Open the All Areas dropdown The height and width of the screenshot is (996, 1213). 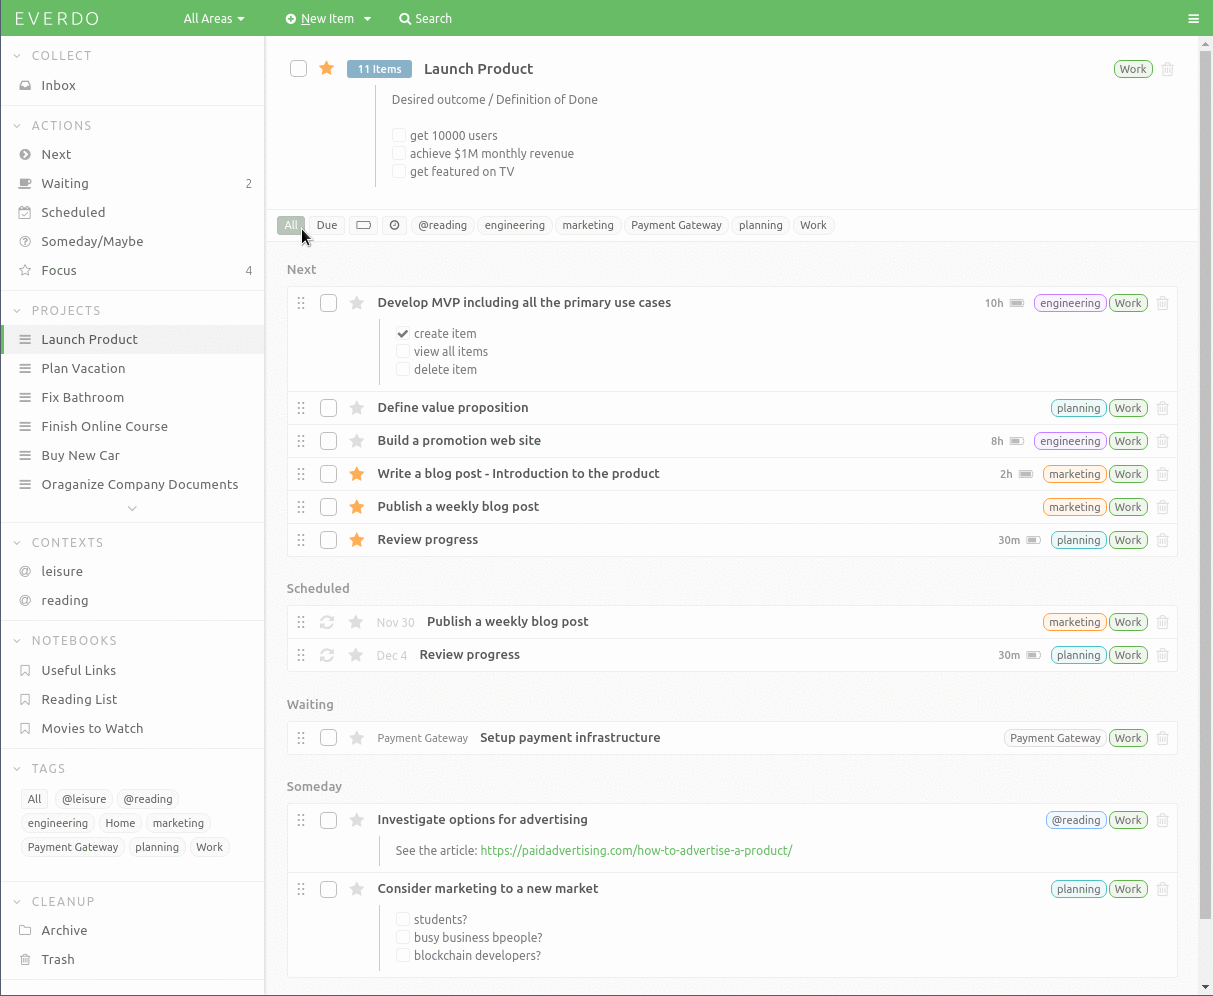pyautogui.click(x=214, y=19)
